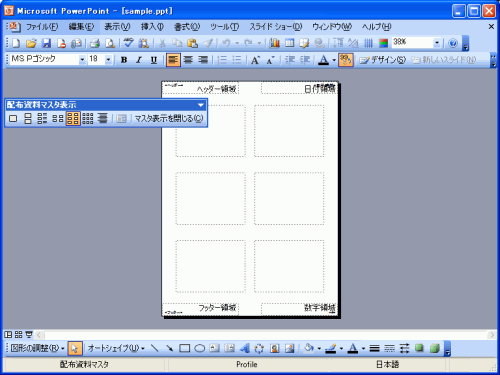Image resolution: width=500 pixels, height=375 pixels.
Task: Toggle Bold formatting
Action: (x=124, y=60)
